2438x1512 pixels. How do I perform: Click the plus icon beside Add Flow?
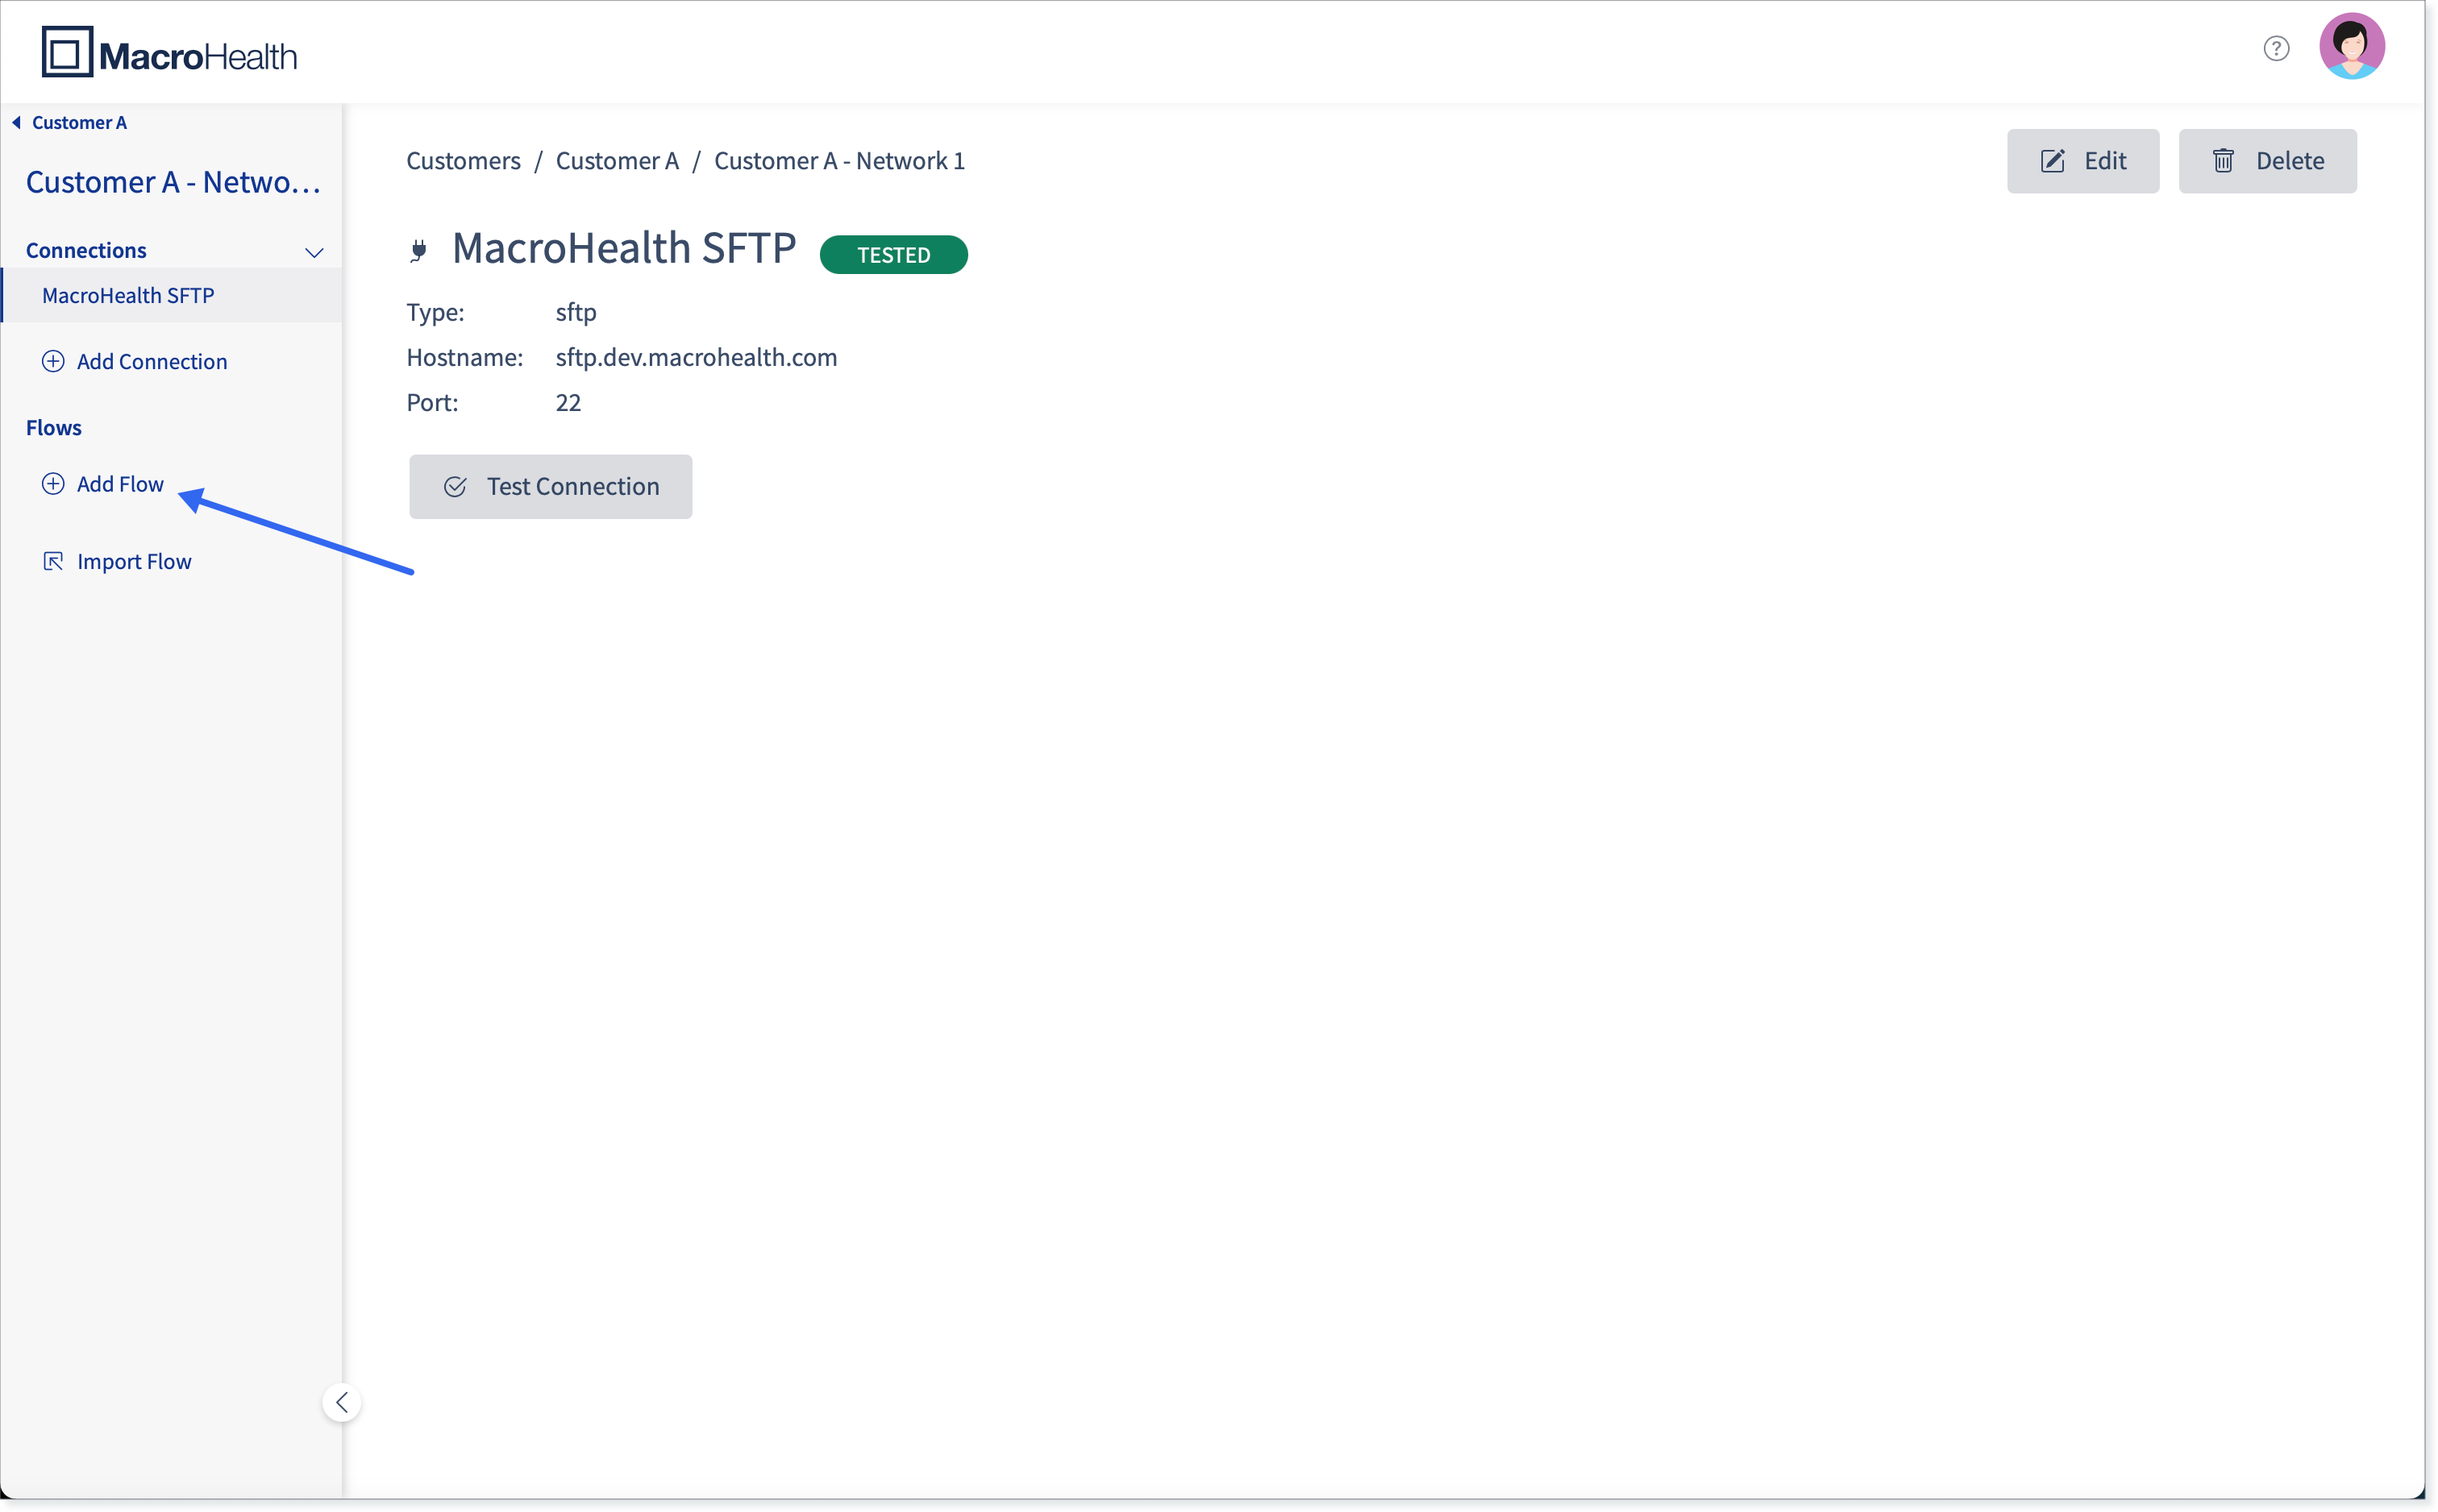coord(53,484)
